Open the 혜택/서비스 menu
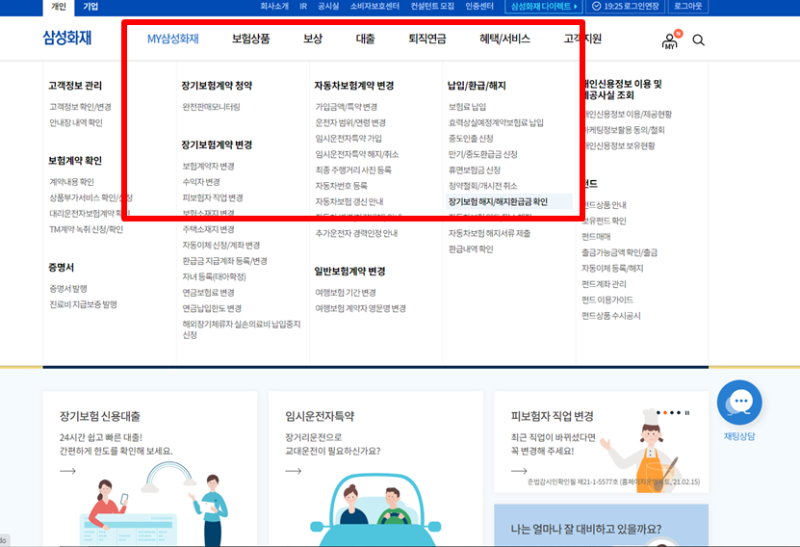Screen dimensions: 800x547 (505, 39)
